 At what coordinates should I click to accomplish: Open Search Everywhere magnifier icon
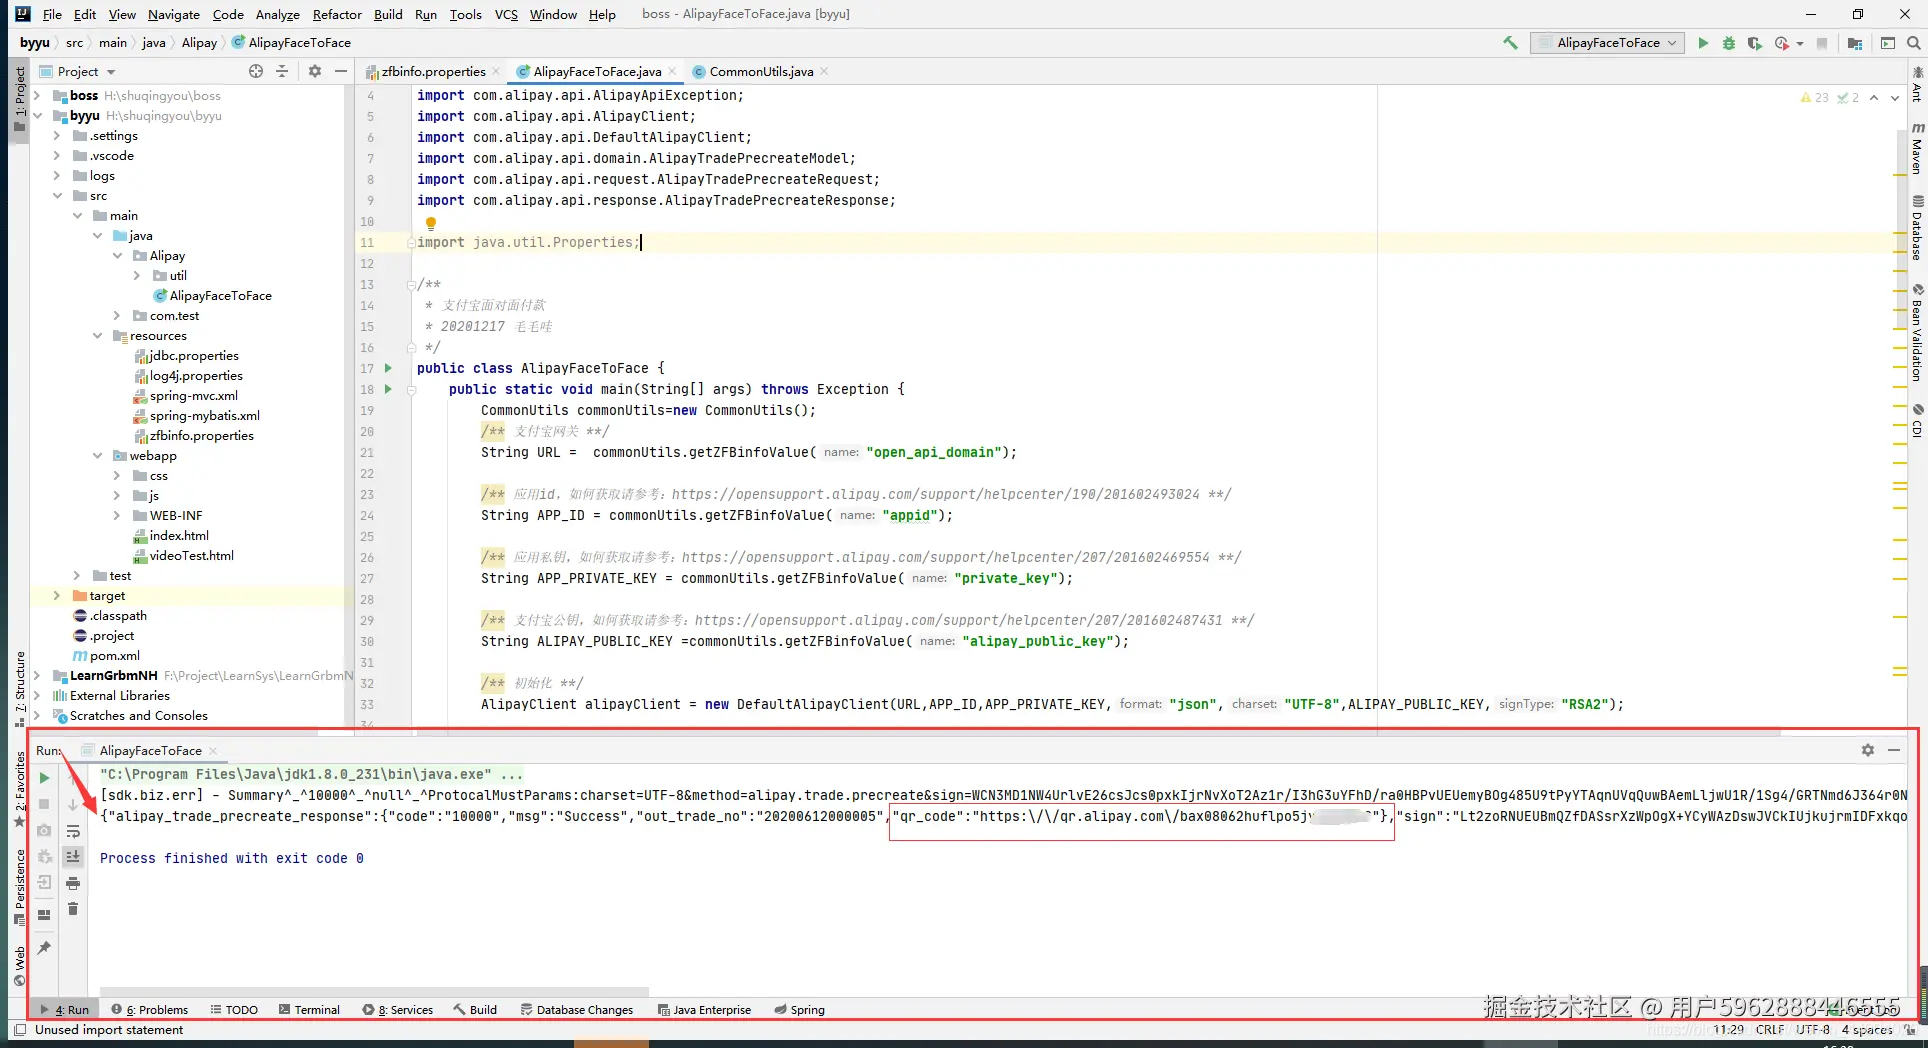tap(1914, 43)
